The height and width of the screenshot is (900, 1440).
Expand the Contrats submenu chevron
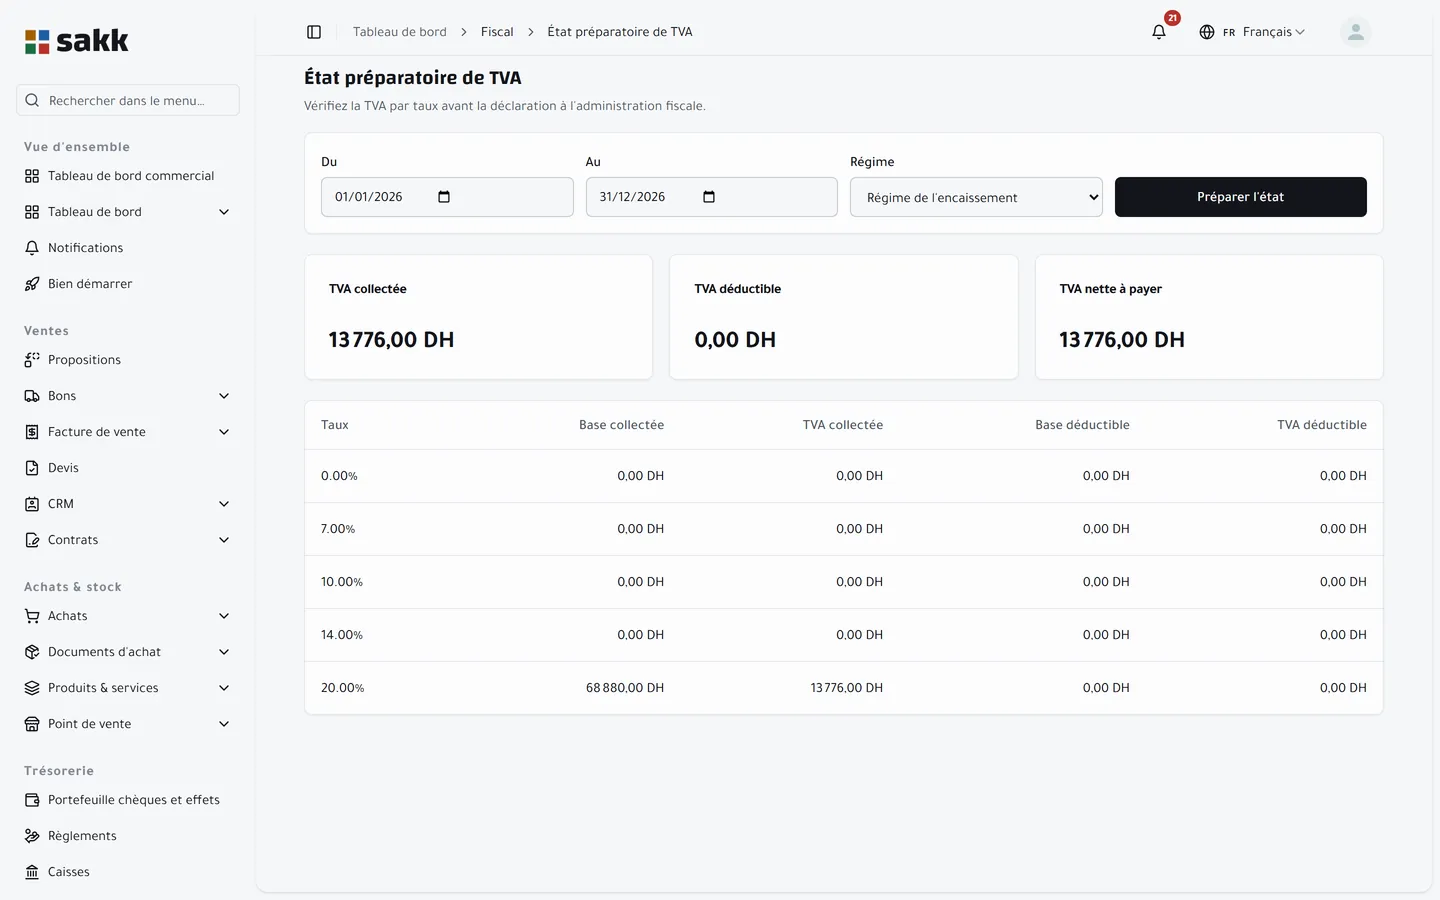(x=224, y=540)
